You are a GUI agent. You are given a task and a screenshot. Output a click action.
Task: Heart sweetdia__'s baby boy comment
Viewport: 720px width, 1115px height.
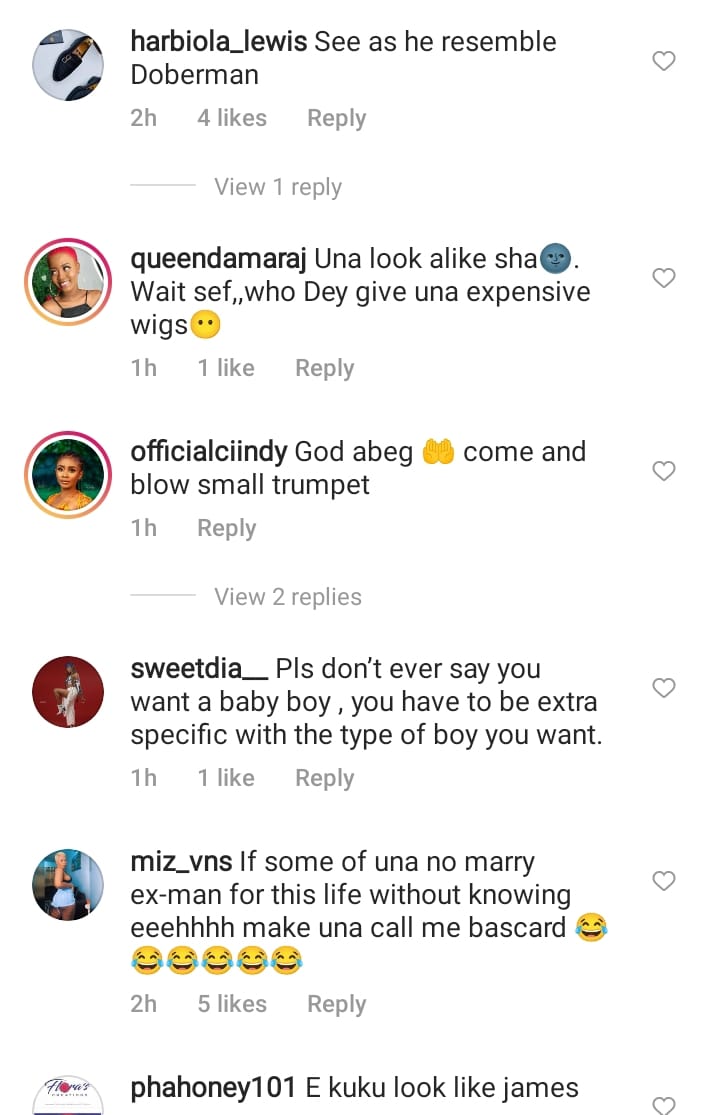point(664,688)
